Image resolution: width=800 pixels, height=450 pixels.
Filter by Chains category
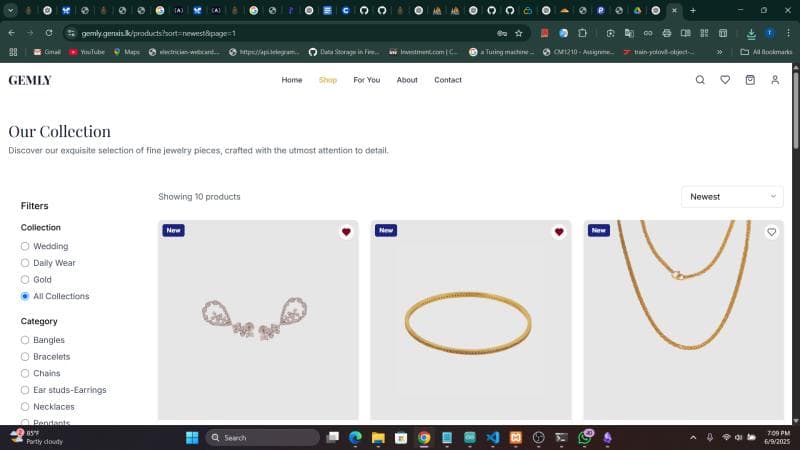pyautogui.click(x=25, y=373)
